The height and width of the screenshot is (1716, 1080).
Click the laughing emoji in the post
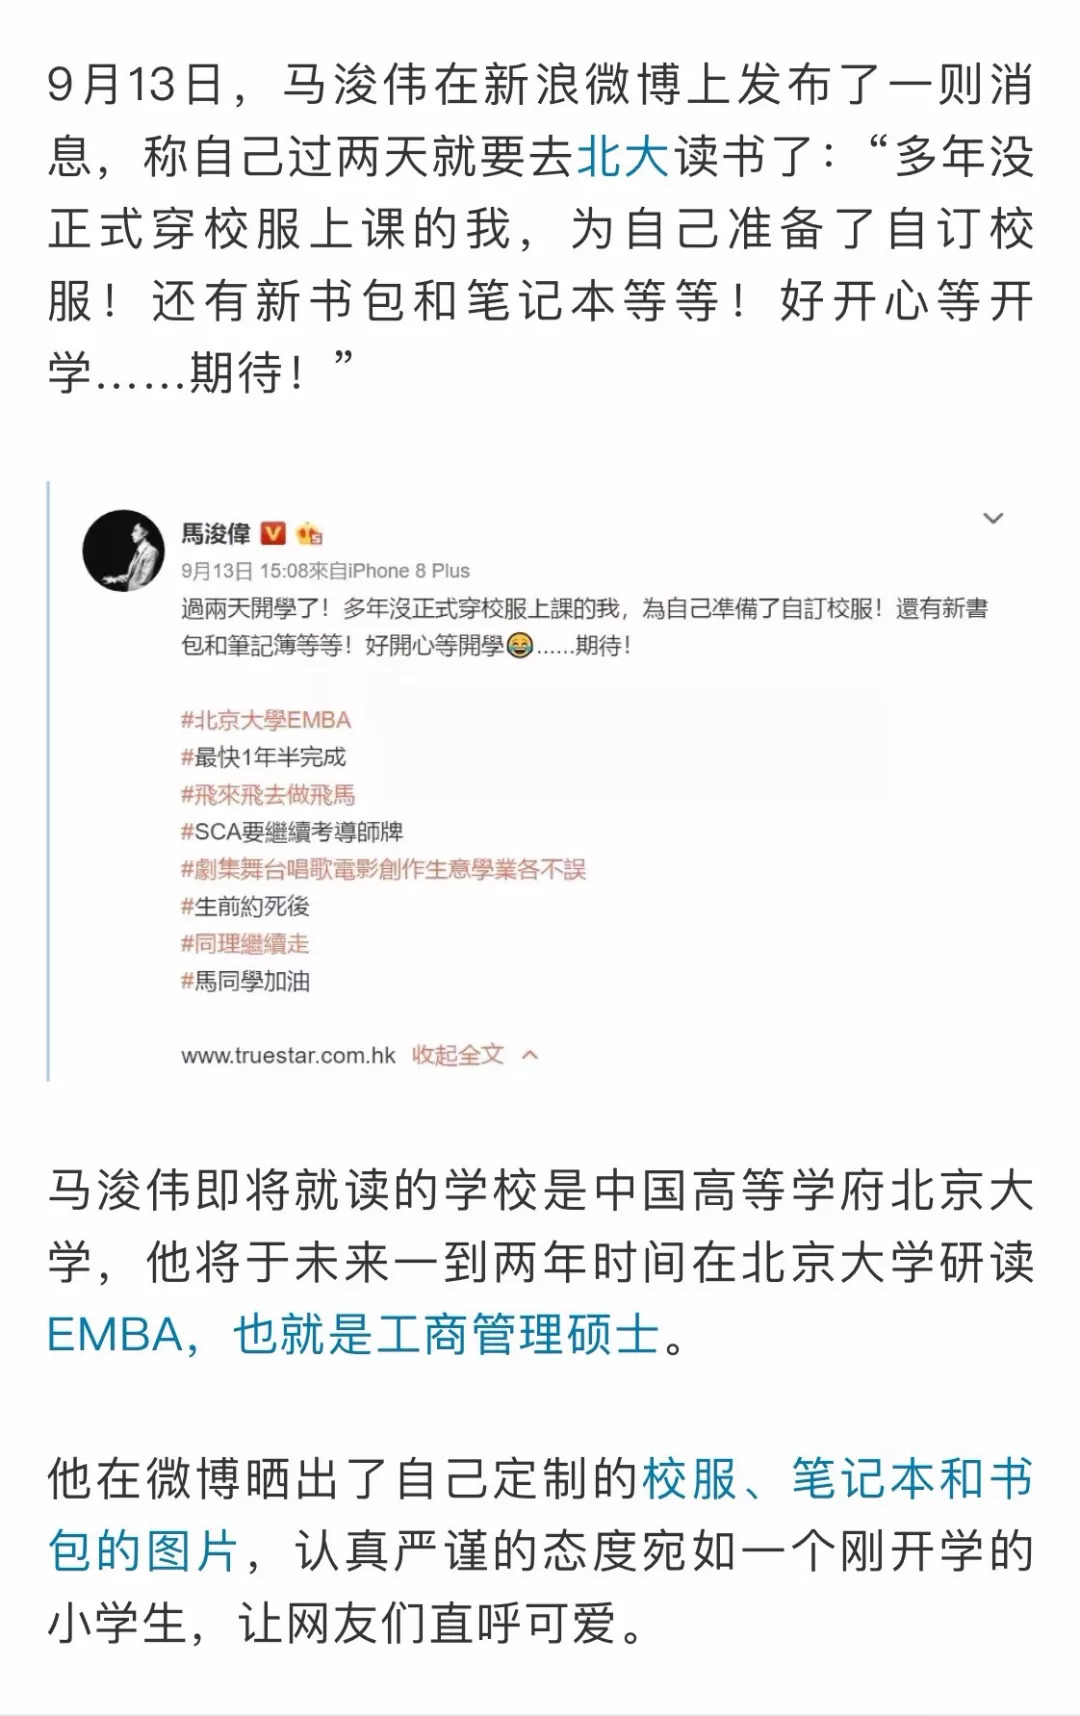click(519, 646)
